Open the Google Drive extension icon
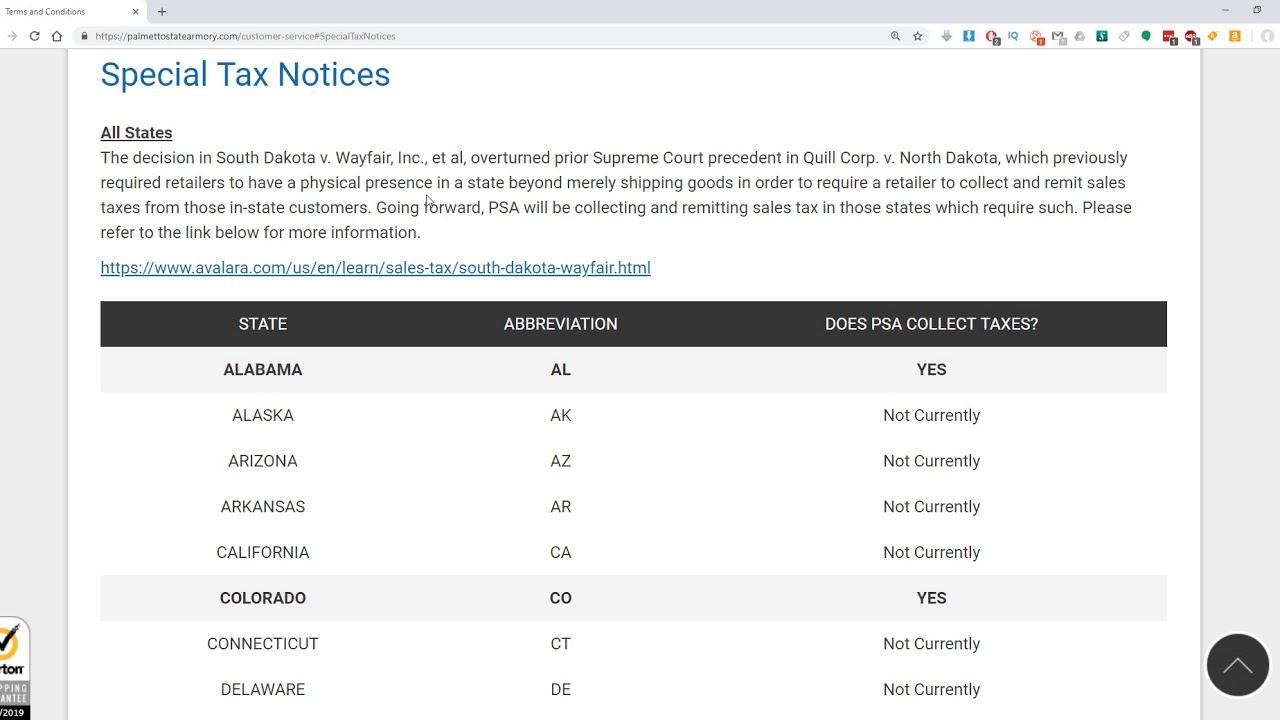 click(1079, 36)
